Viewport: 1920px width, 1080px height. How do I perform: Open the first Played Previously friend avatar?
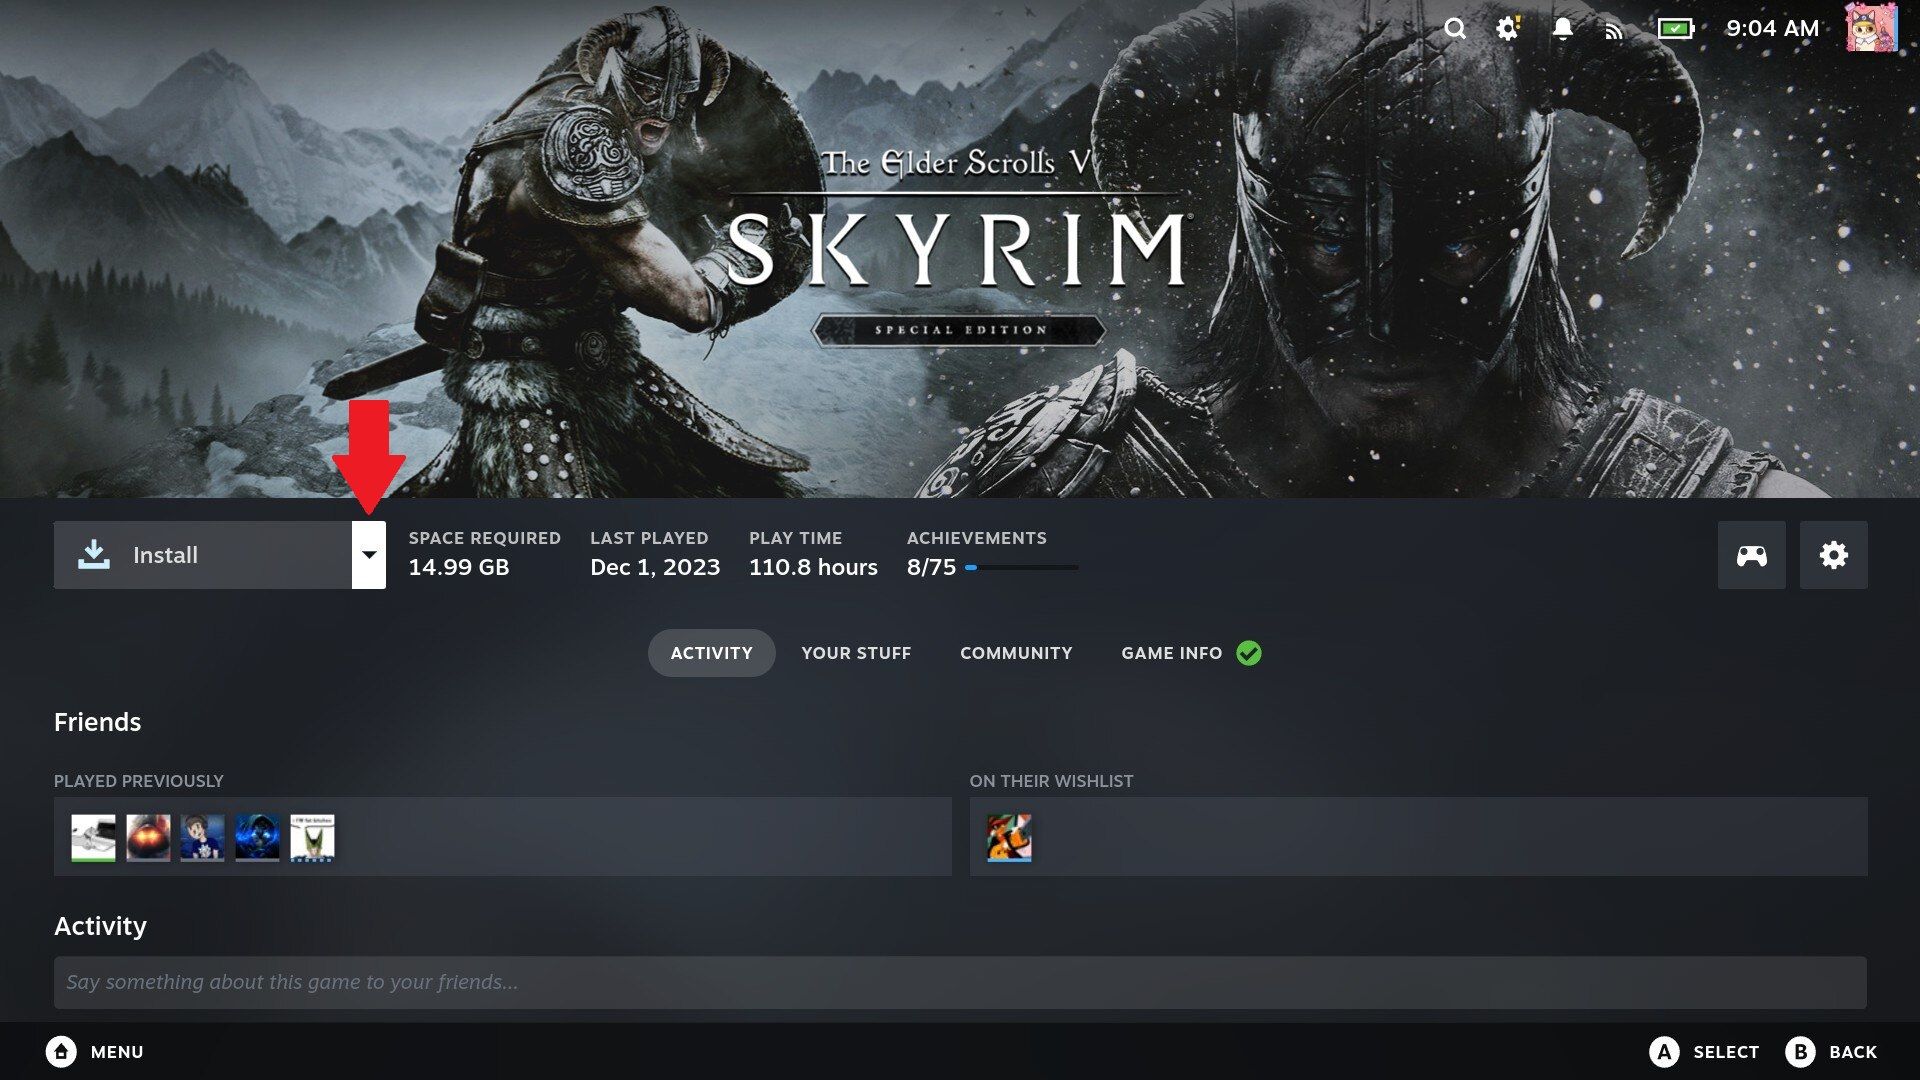click(92, 837)
